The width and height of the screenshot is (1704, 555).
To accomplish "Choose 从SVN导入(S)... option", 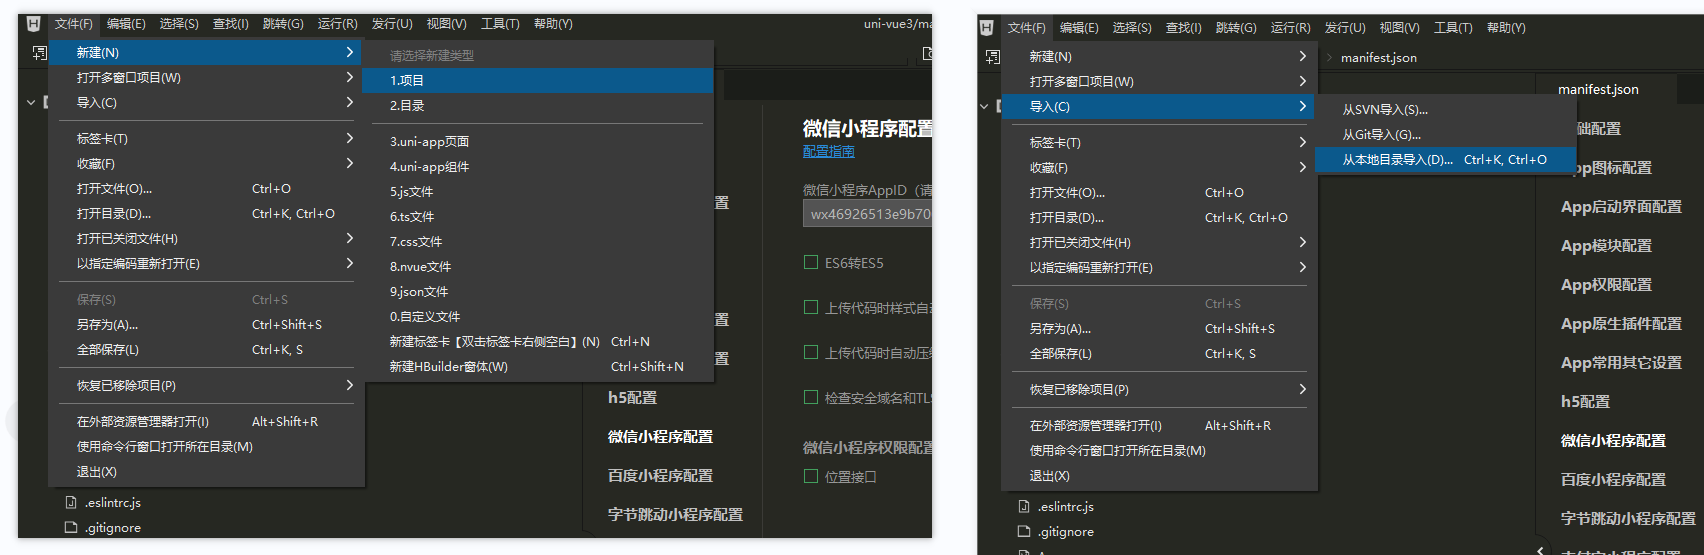I will tap(1446, 110).
